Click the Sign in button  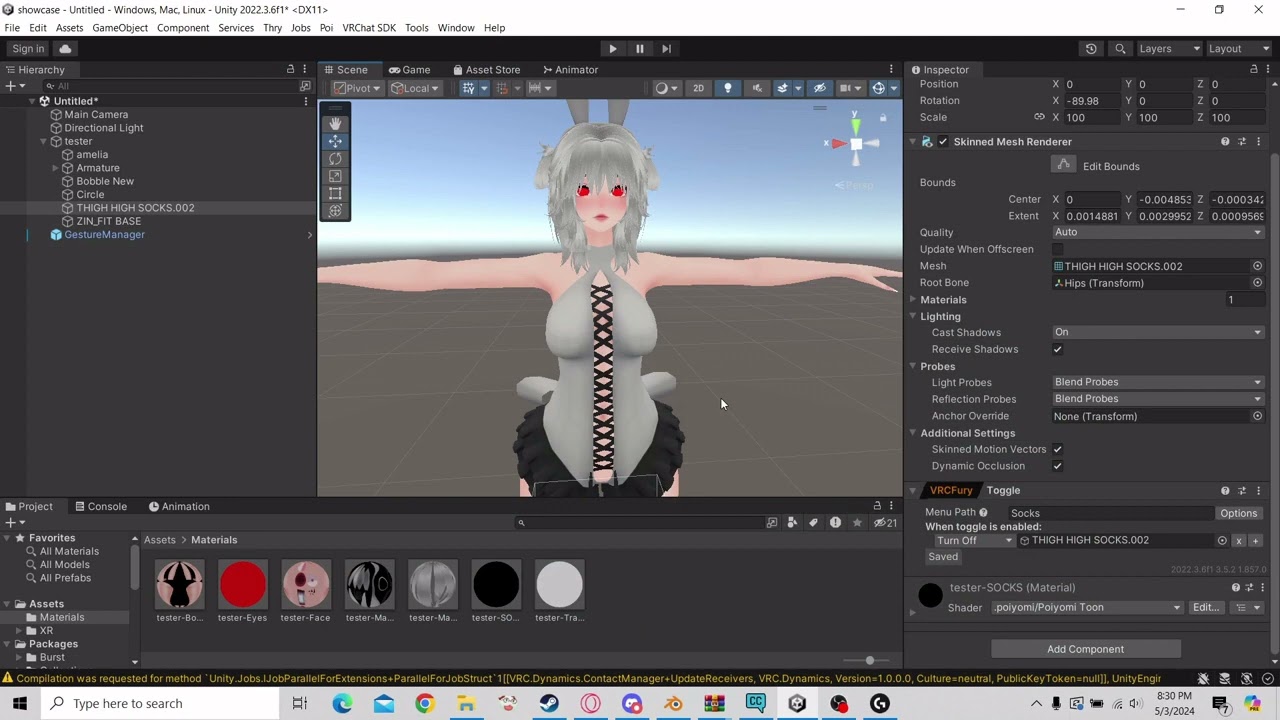(x=28, y=48)
